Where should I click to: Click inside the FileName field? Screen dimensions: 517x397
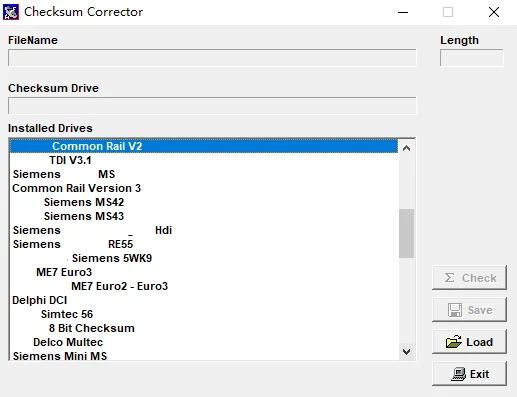click(212, 58)
